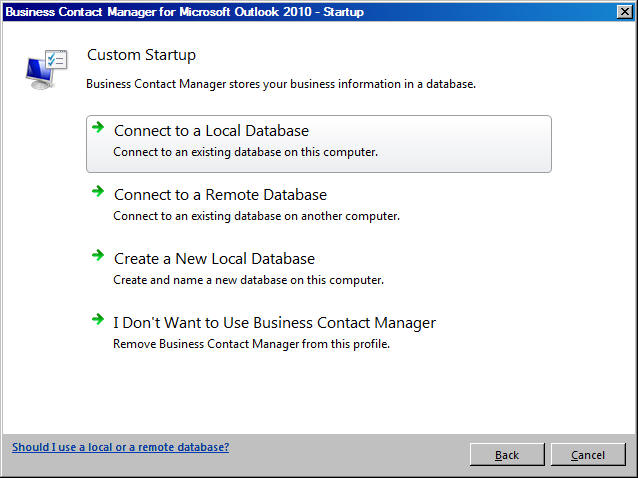Close the Startup dialog with the X button

click(625, 12)
